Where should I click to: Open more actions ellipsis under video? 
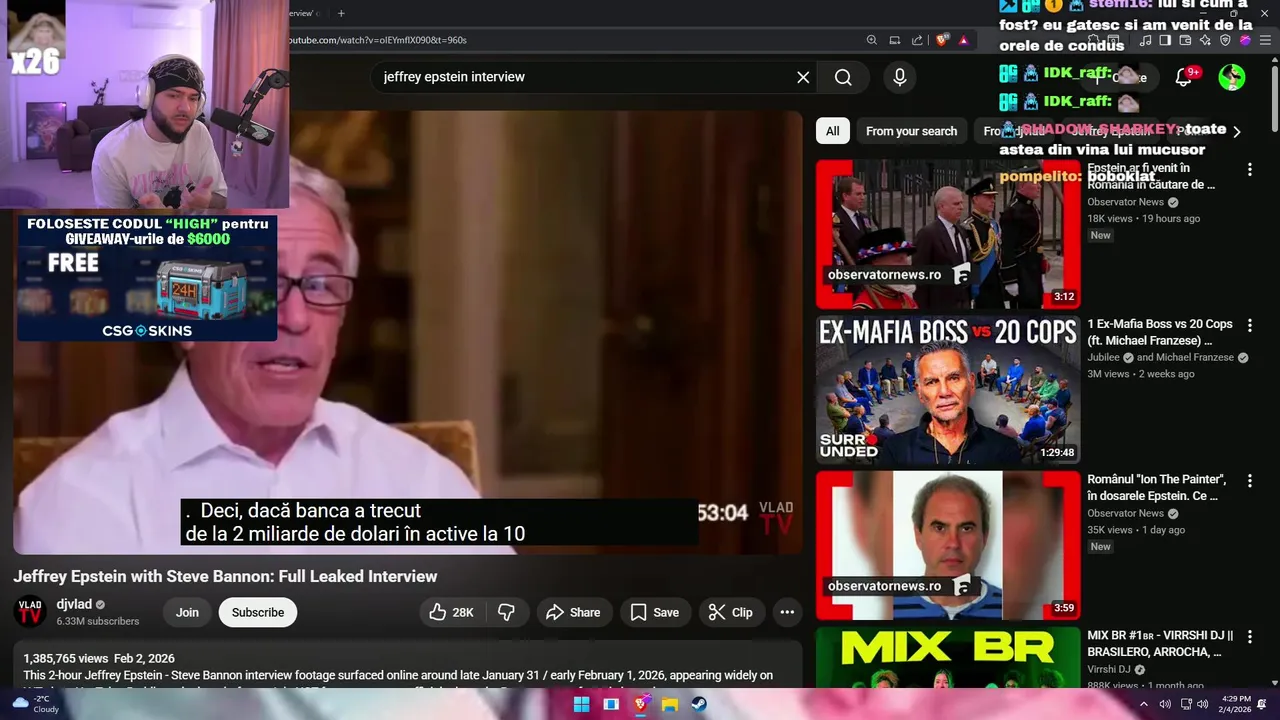click(x=787, y=612)
